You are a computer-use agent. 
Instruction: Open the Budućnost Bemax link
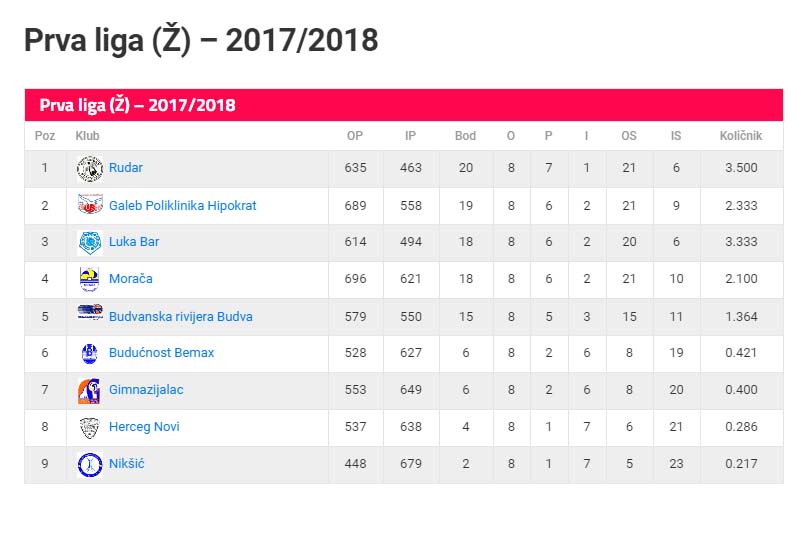[161, 353]
